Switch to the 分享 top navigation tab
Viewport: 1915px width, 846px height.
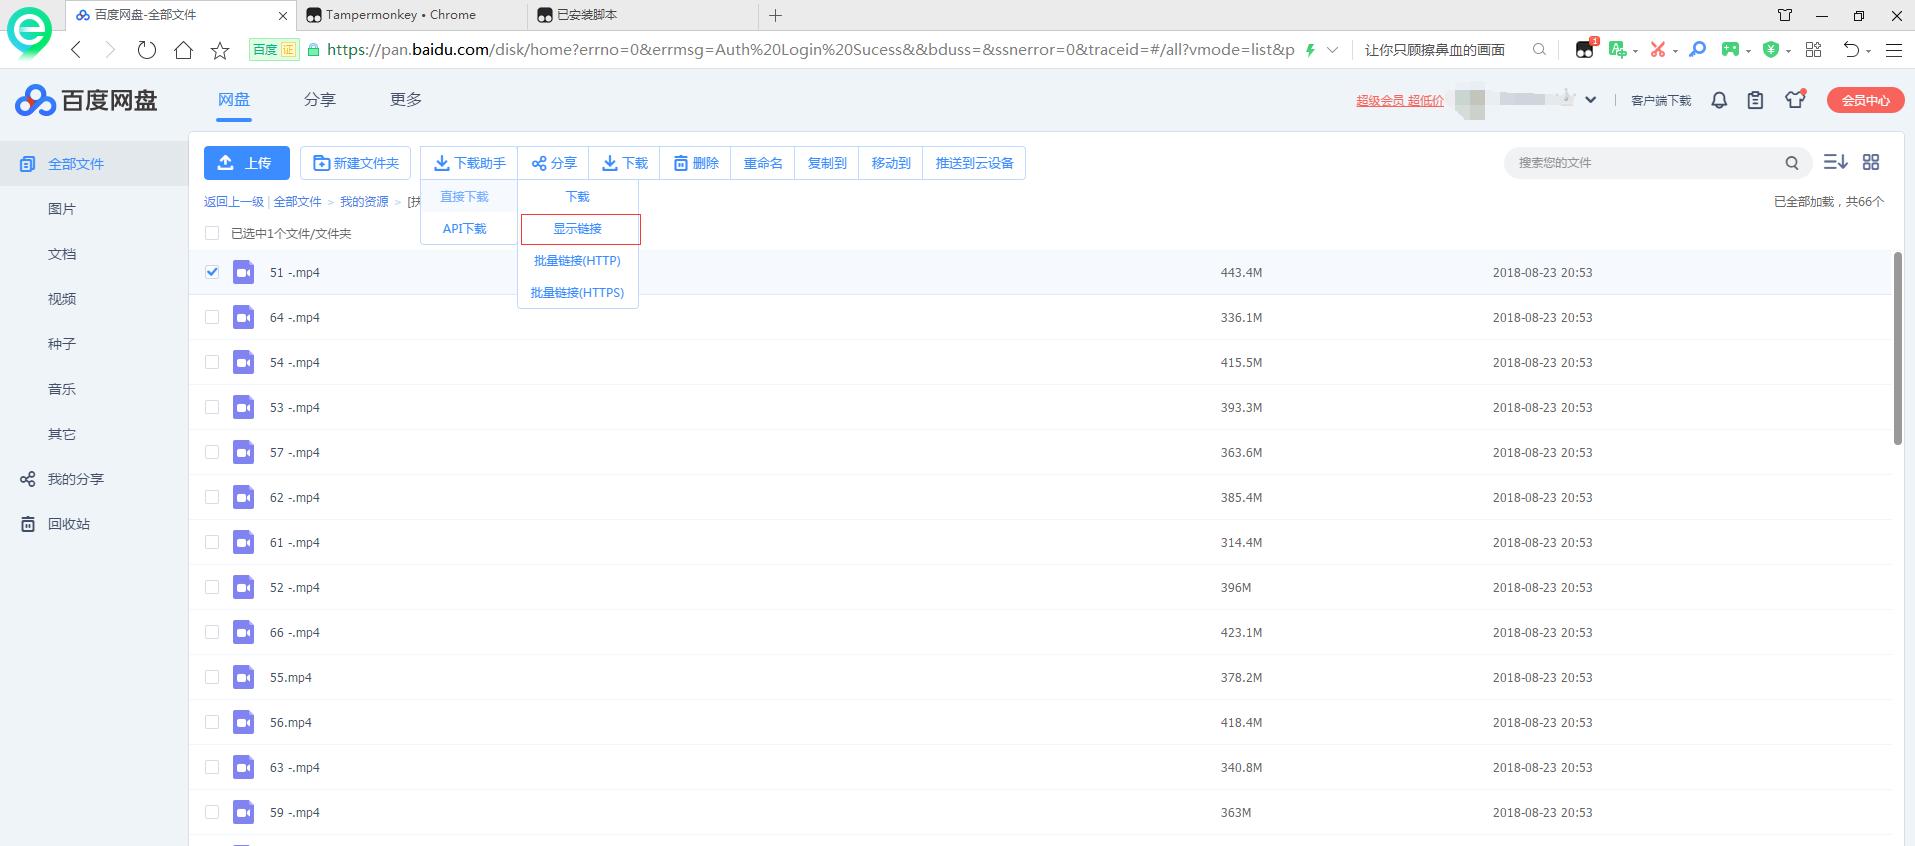click(x=320, y=100)
